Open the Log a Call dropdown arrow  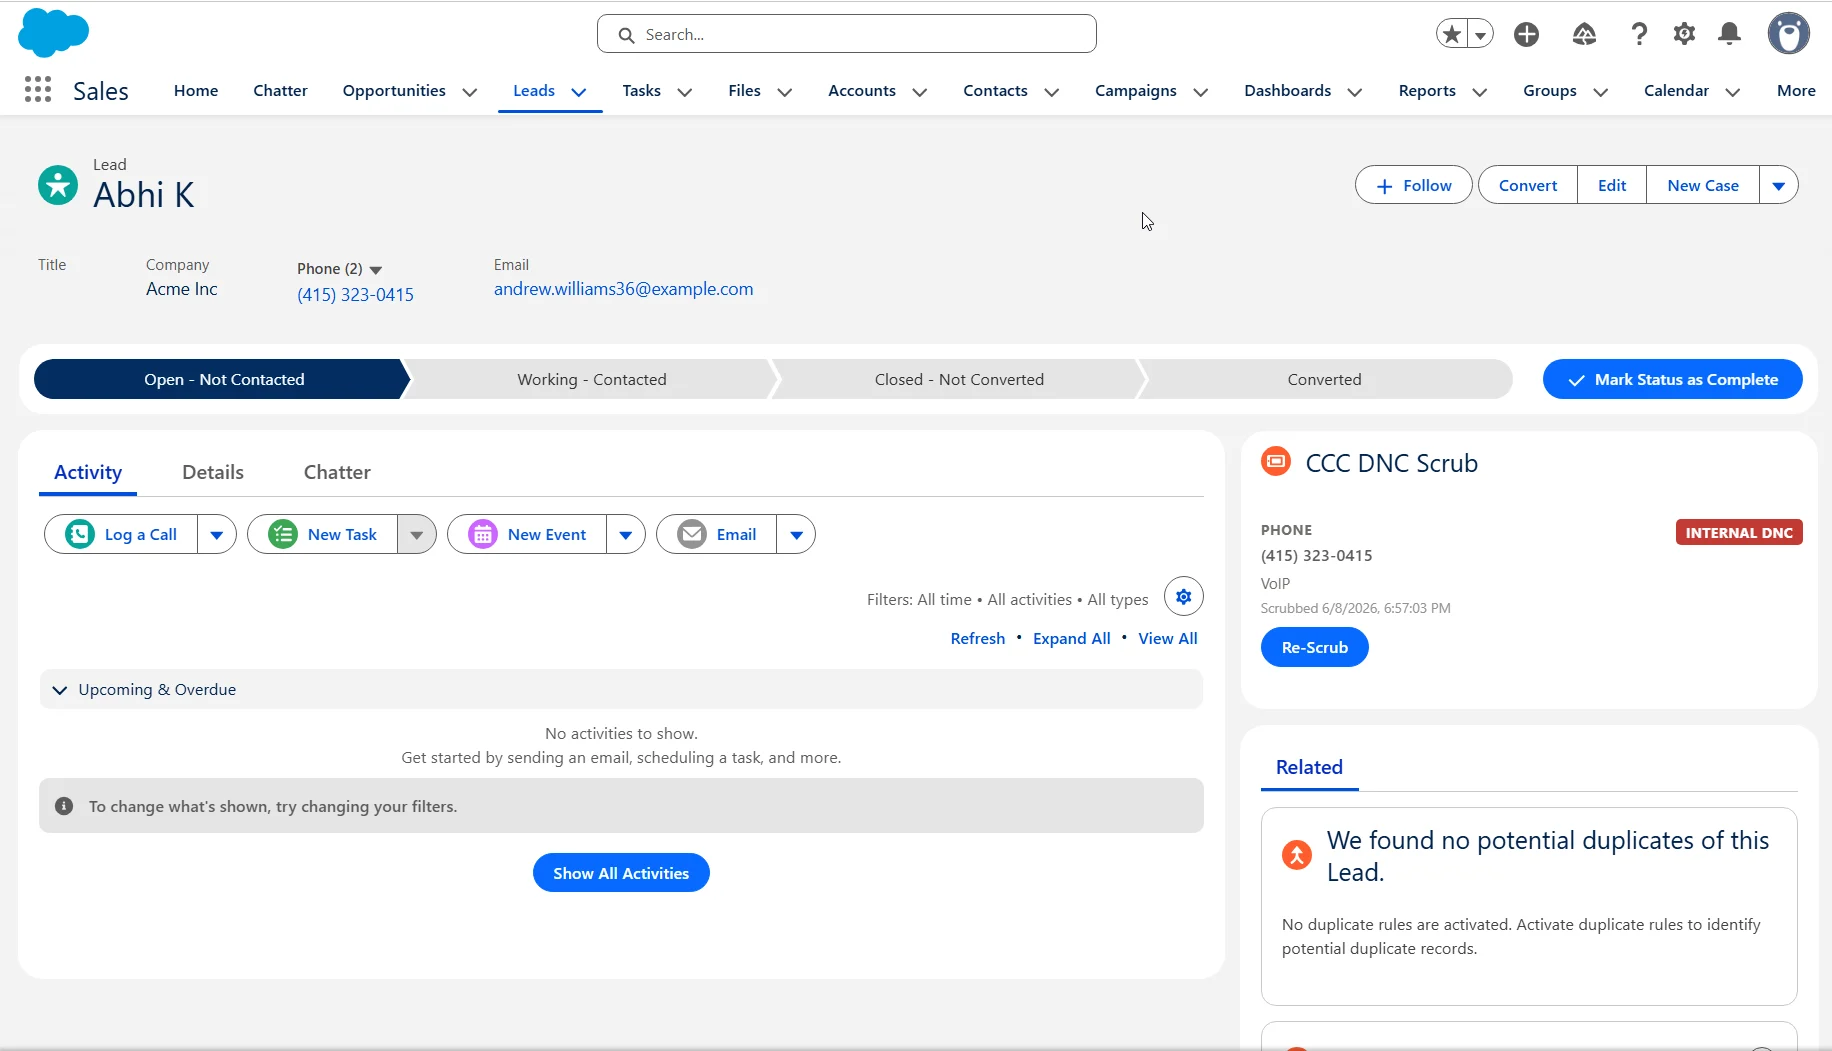217,534
